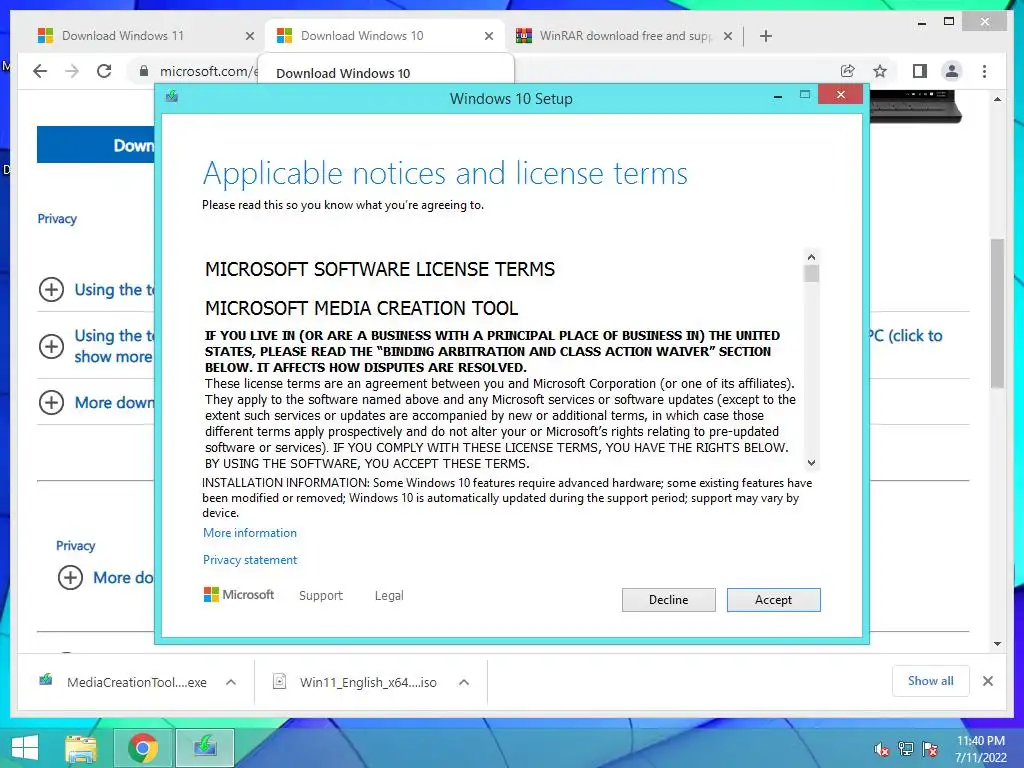This screenshot has height=768, width=1024.
Task: Close the Download Windows 10 tab
Action: pos(488,37)
